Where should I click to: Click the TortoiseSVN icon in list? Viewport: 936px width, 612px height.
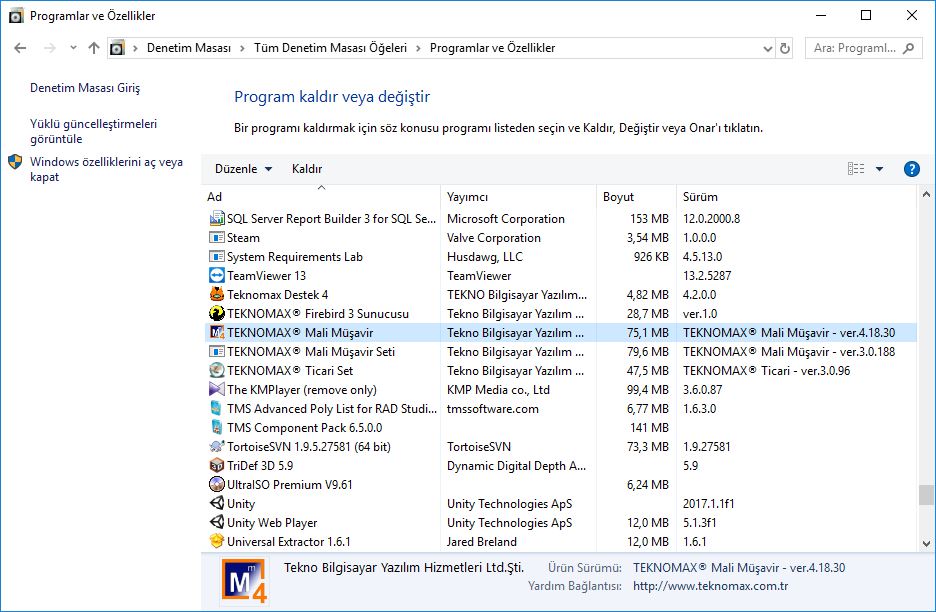pos(217,447)
